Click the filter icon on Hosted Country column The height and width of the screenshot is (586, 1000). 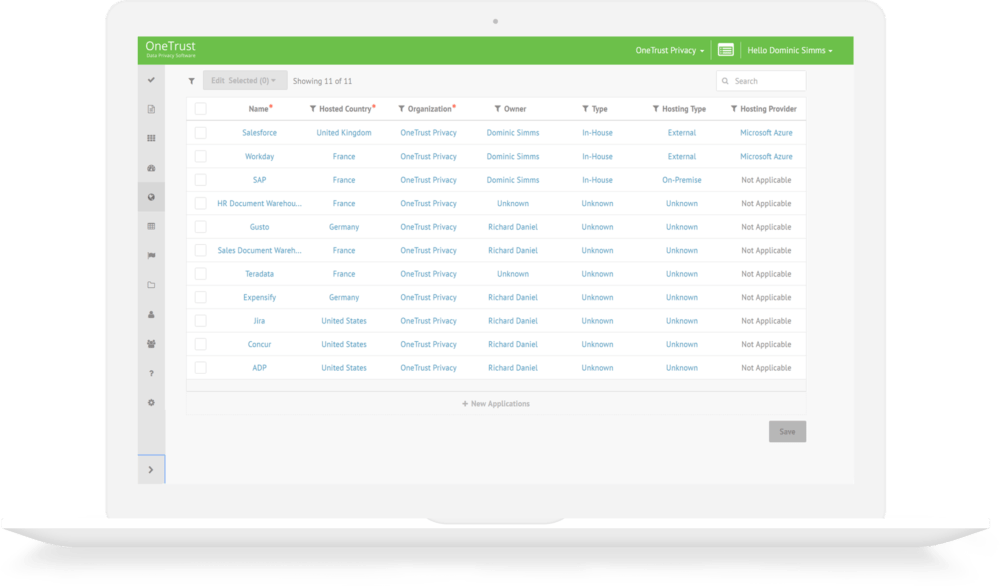(312, 109)
